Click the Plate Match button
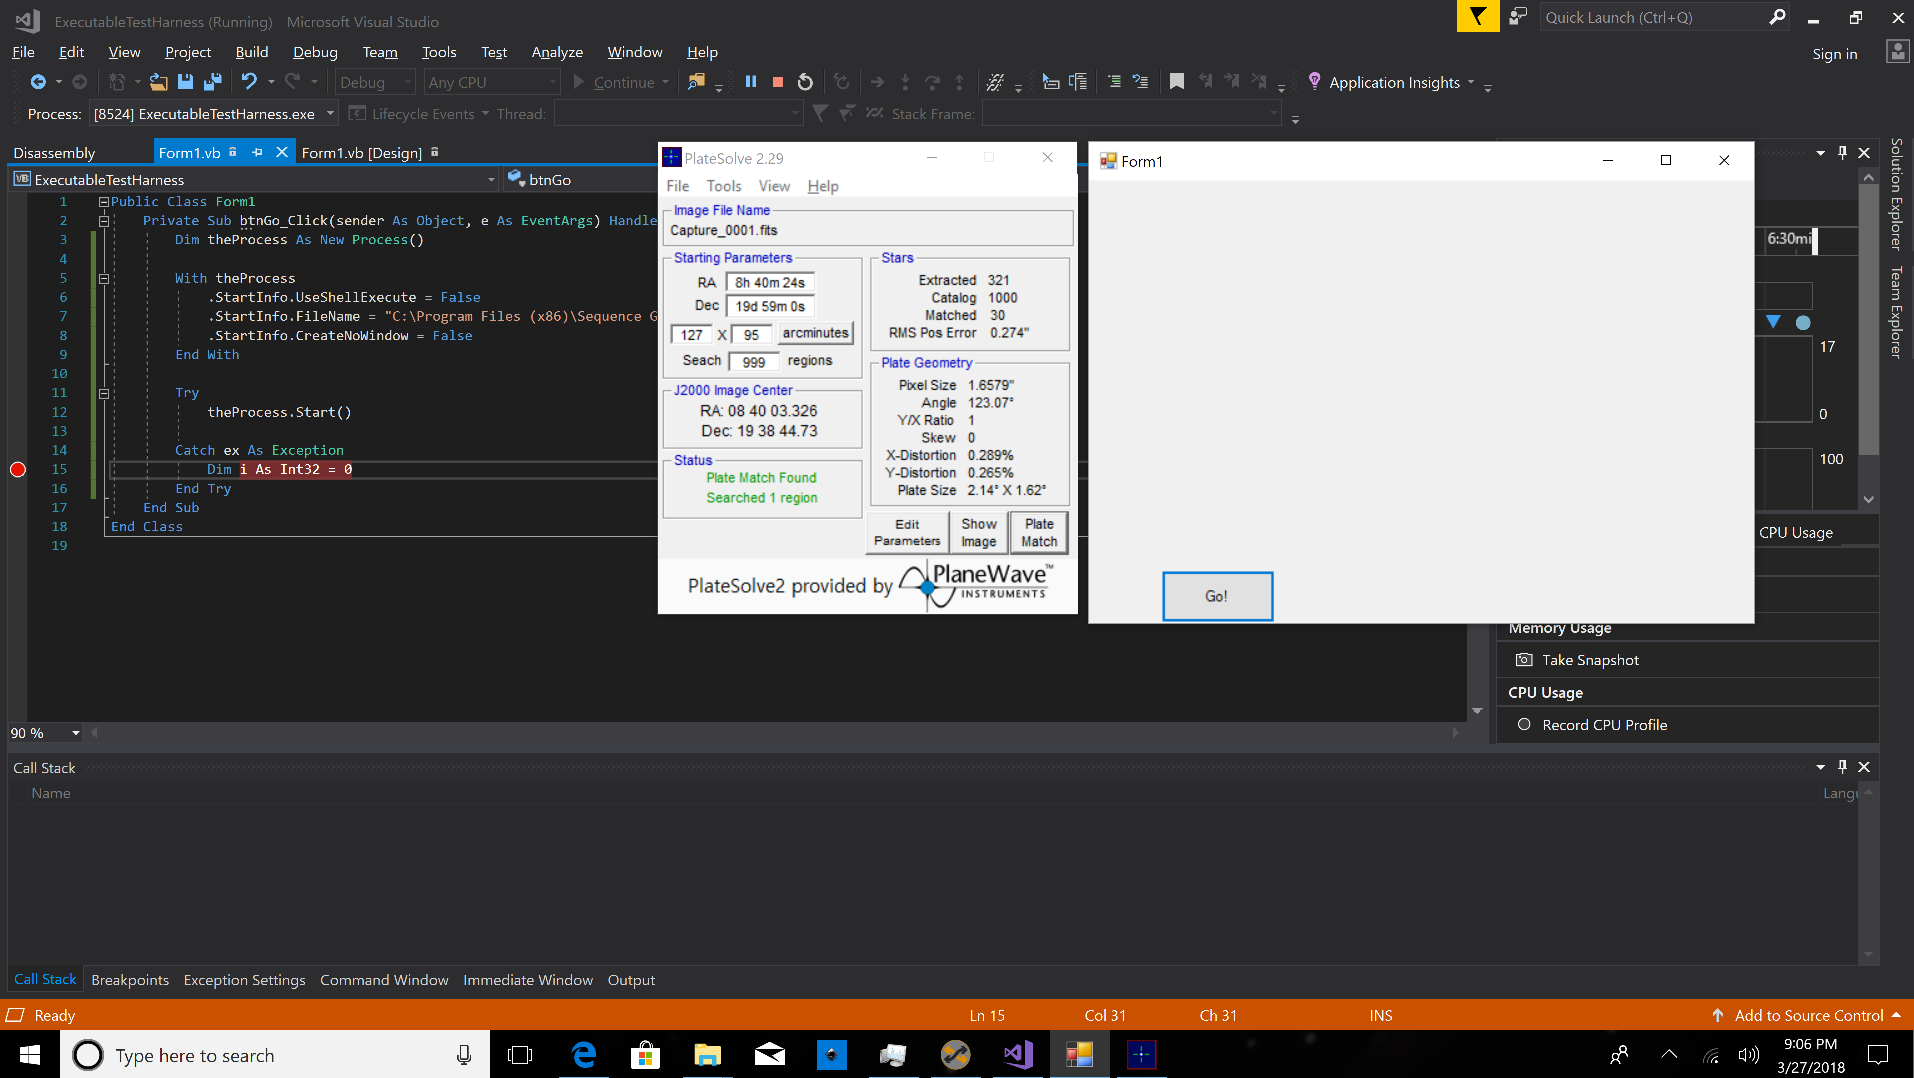Screen dimensions: 1914x1078 1039,532
